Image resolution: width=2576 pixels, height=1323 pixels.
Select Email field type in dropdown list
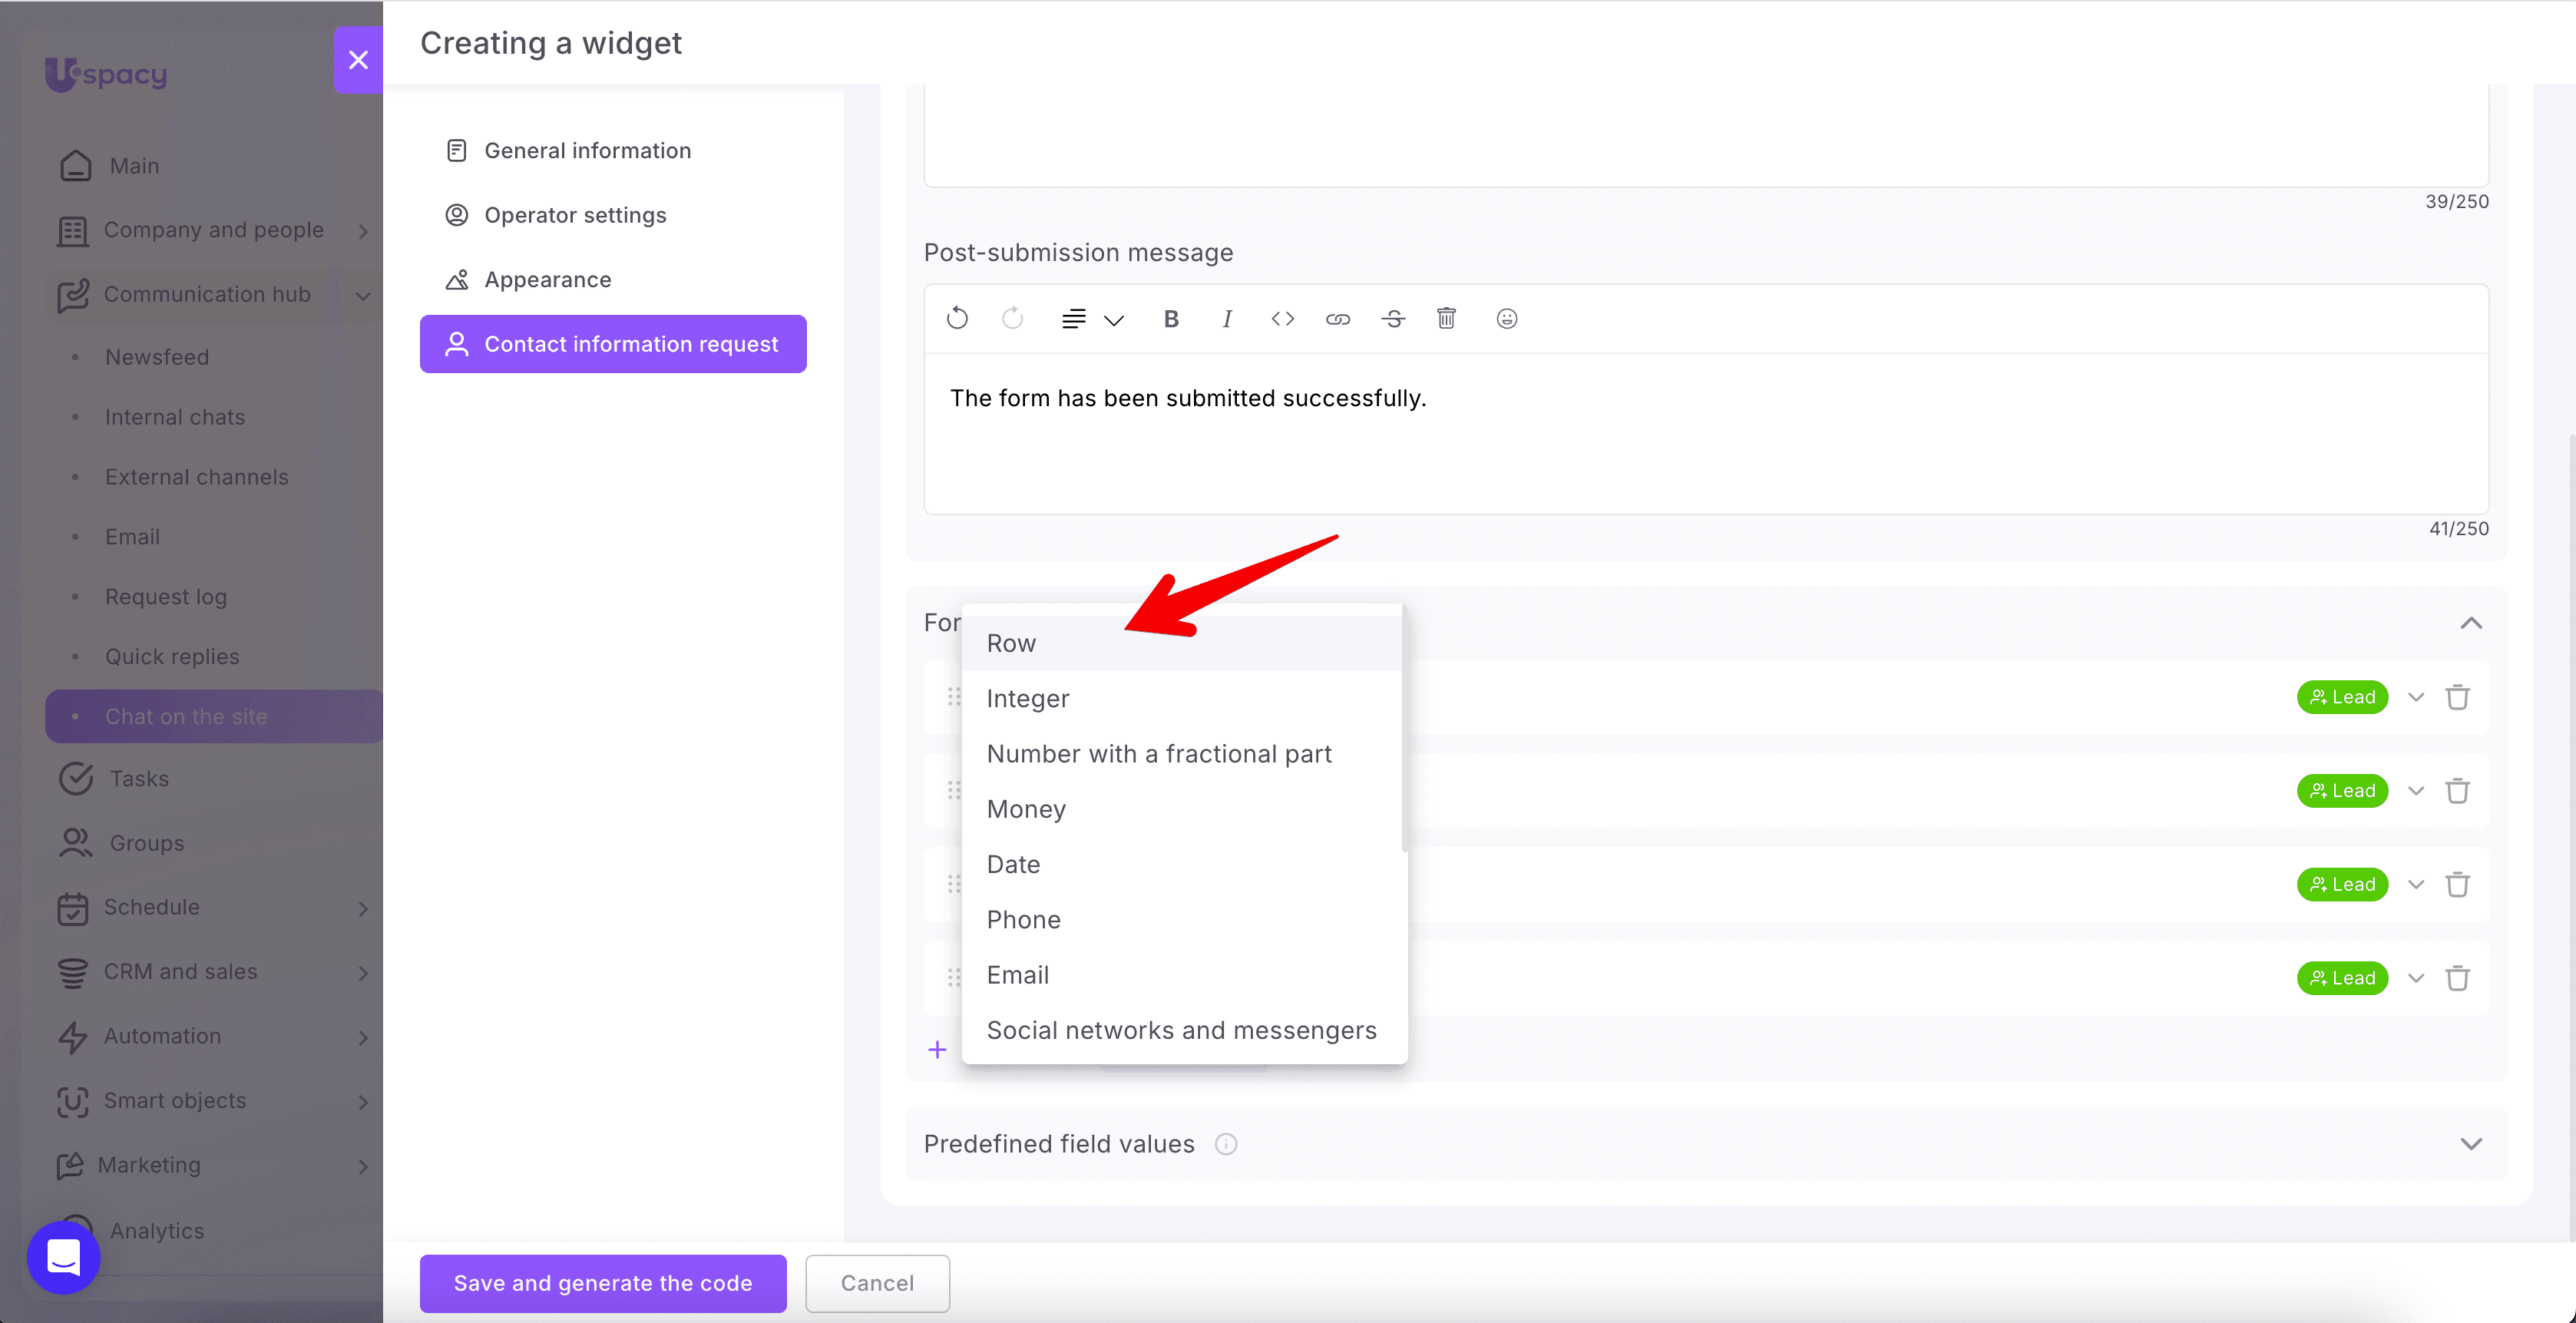[x=1182, y=975]
